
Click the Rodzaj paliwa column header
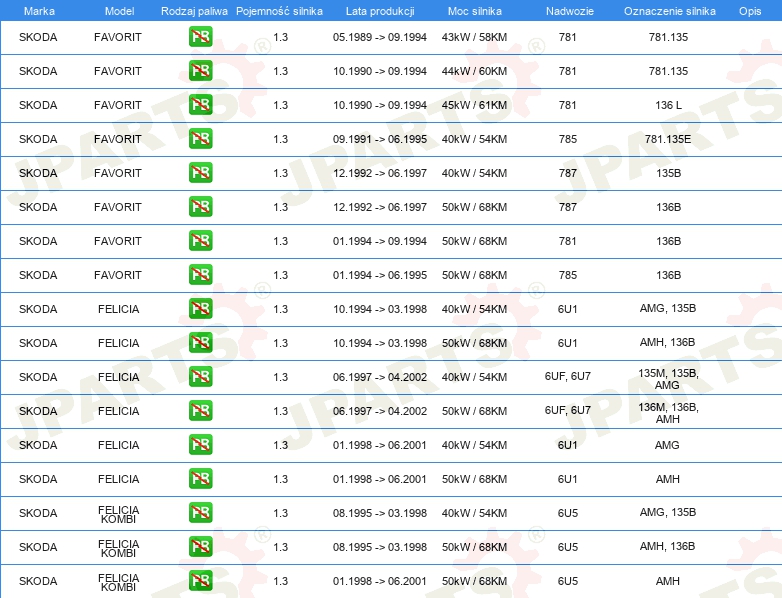coord(194,11)
